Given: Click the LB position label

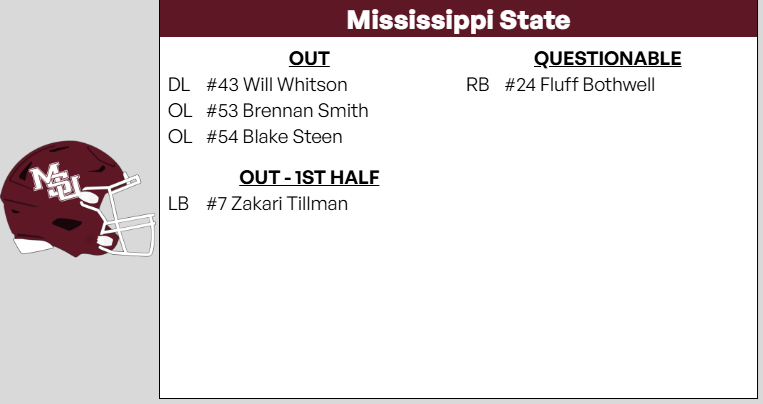Looking at the screenshot, I should [179, 204].
